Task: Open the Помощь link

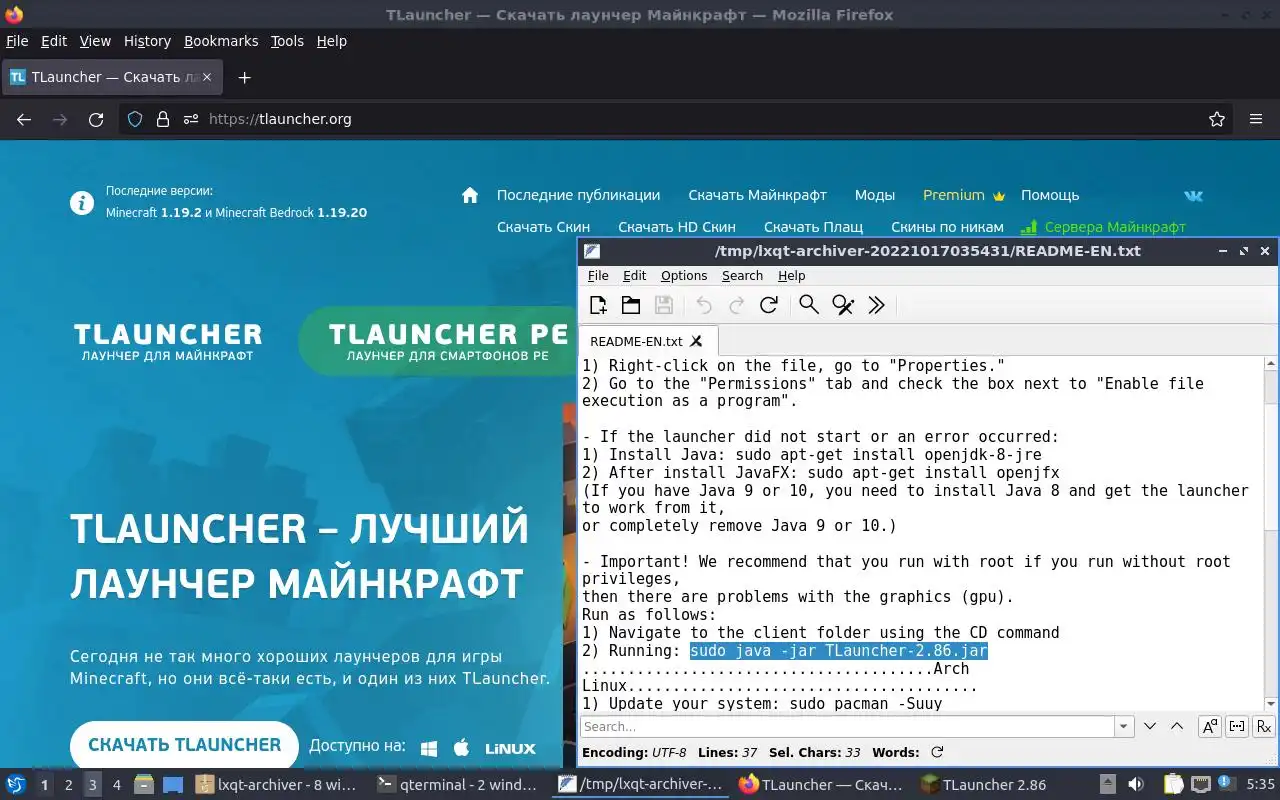Action: [1050, 195]
